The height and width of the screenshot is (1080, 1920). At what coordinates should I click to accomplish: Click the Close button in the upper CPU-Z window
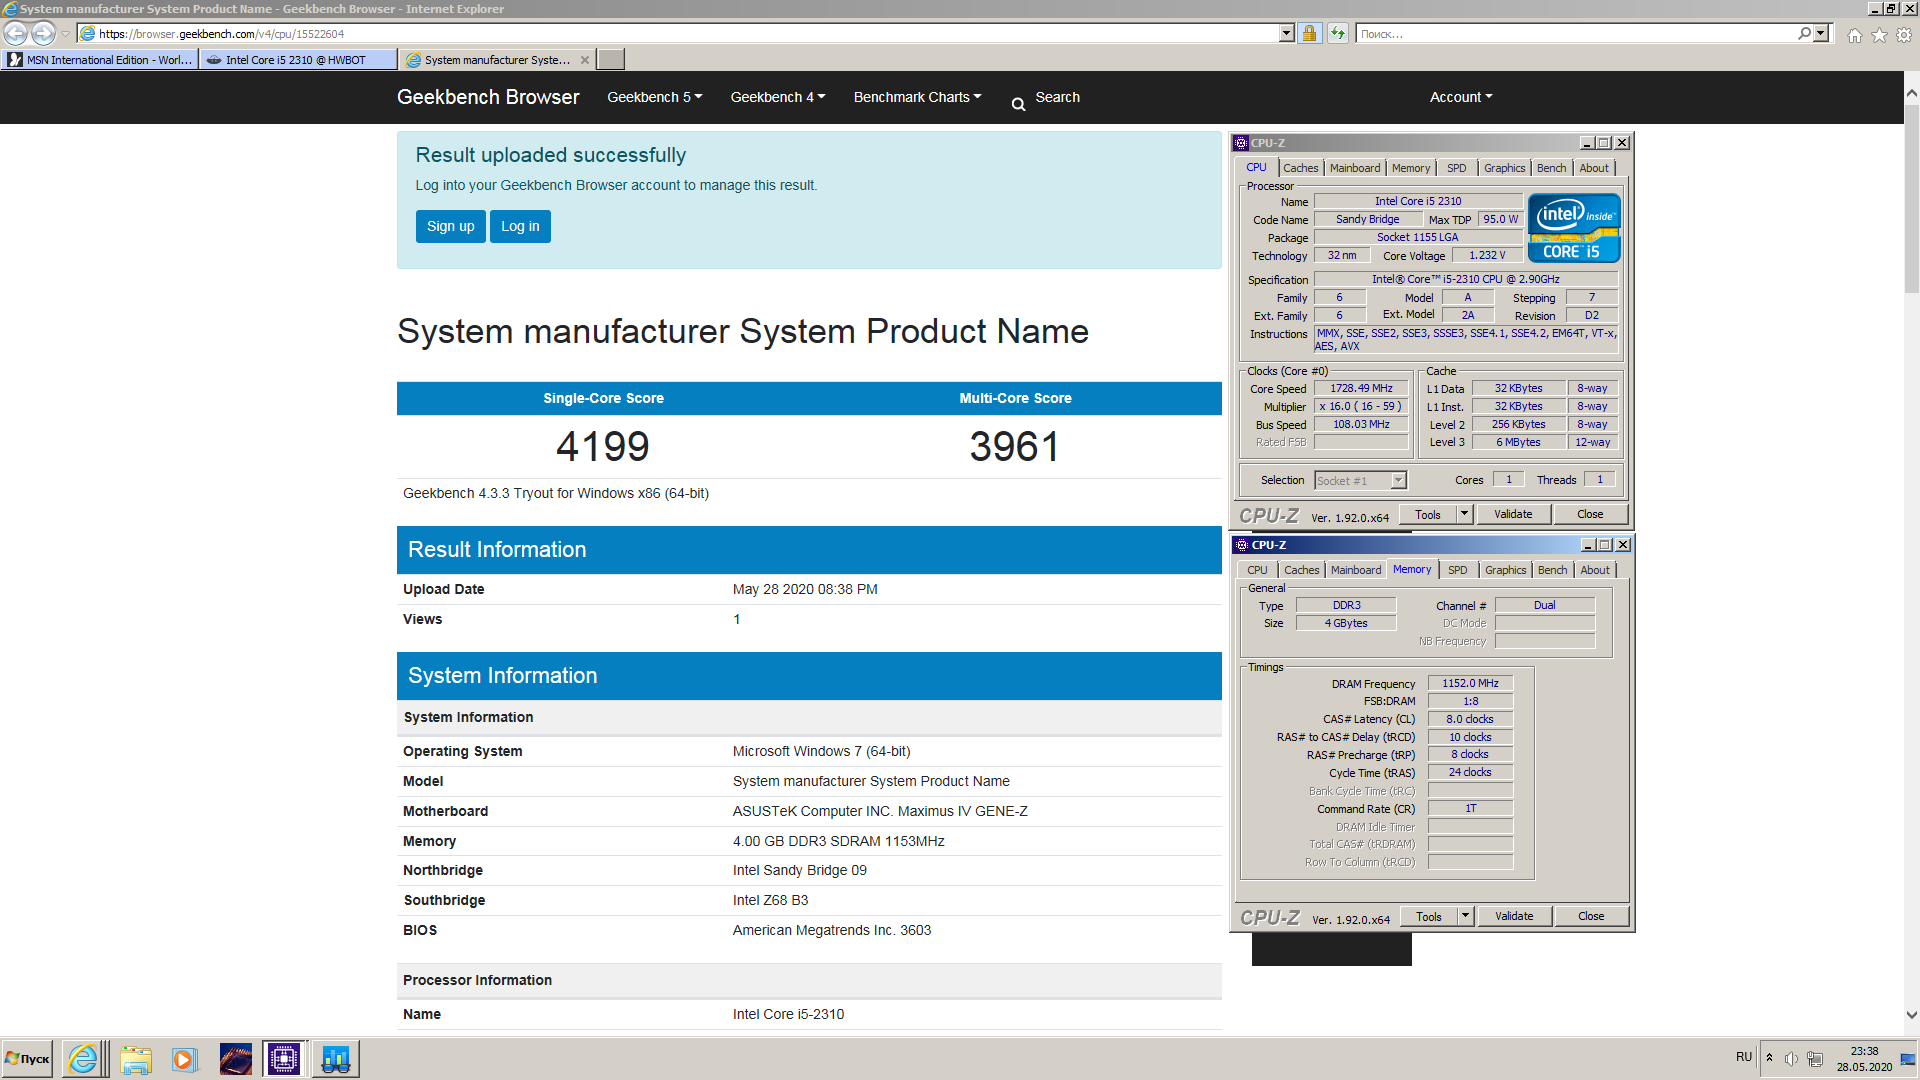tap(1590, 515)
